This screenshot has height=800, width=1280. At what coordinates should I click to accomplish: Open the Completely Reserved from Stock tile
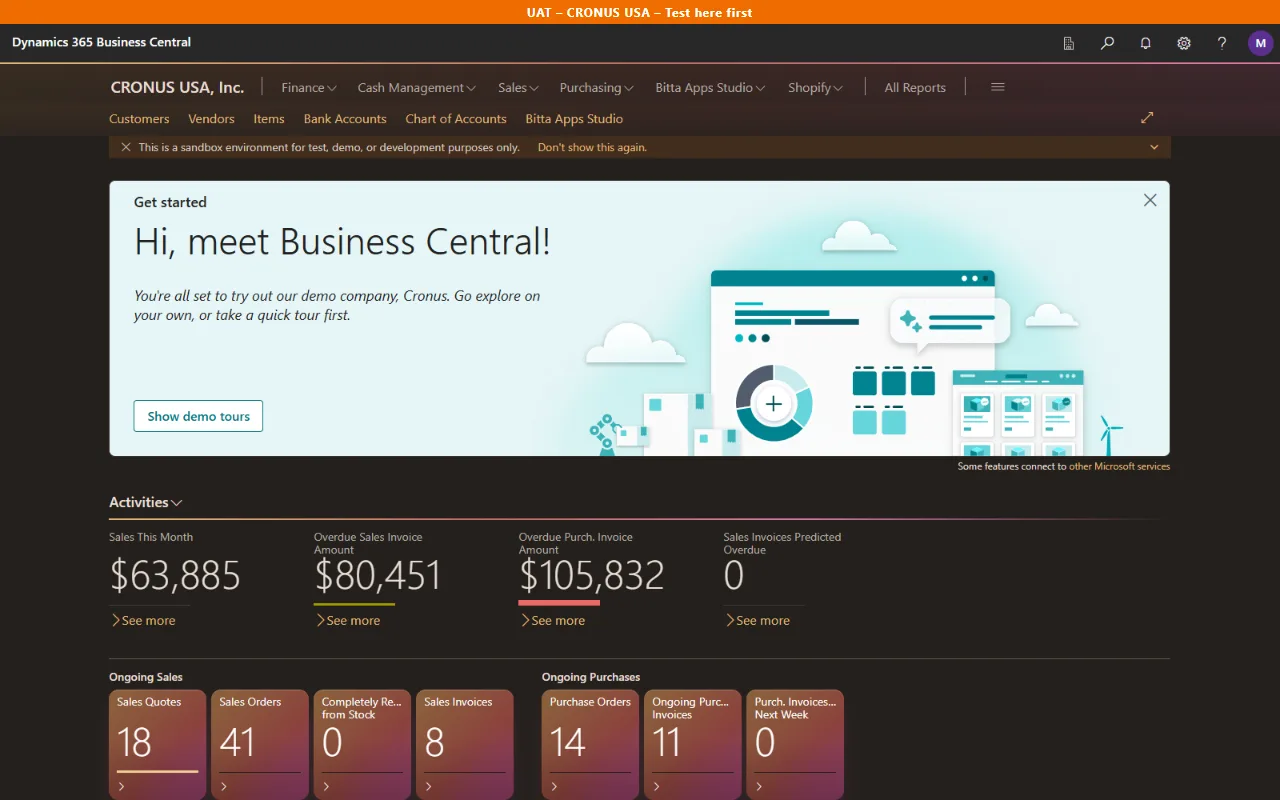(x=362, y=744)
